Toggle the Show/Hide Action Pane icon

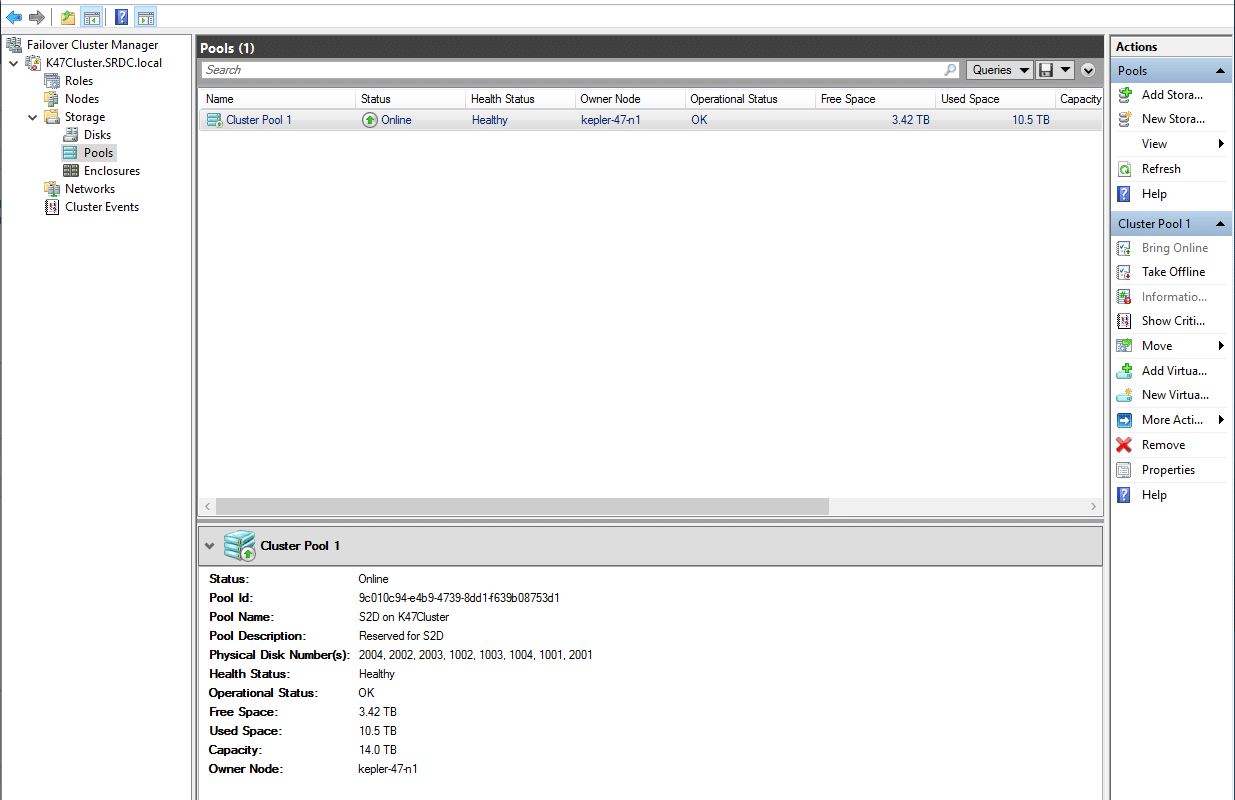pyautogui.click(x=146, y=17)
